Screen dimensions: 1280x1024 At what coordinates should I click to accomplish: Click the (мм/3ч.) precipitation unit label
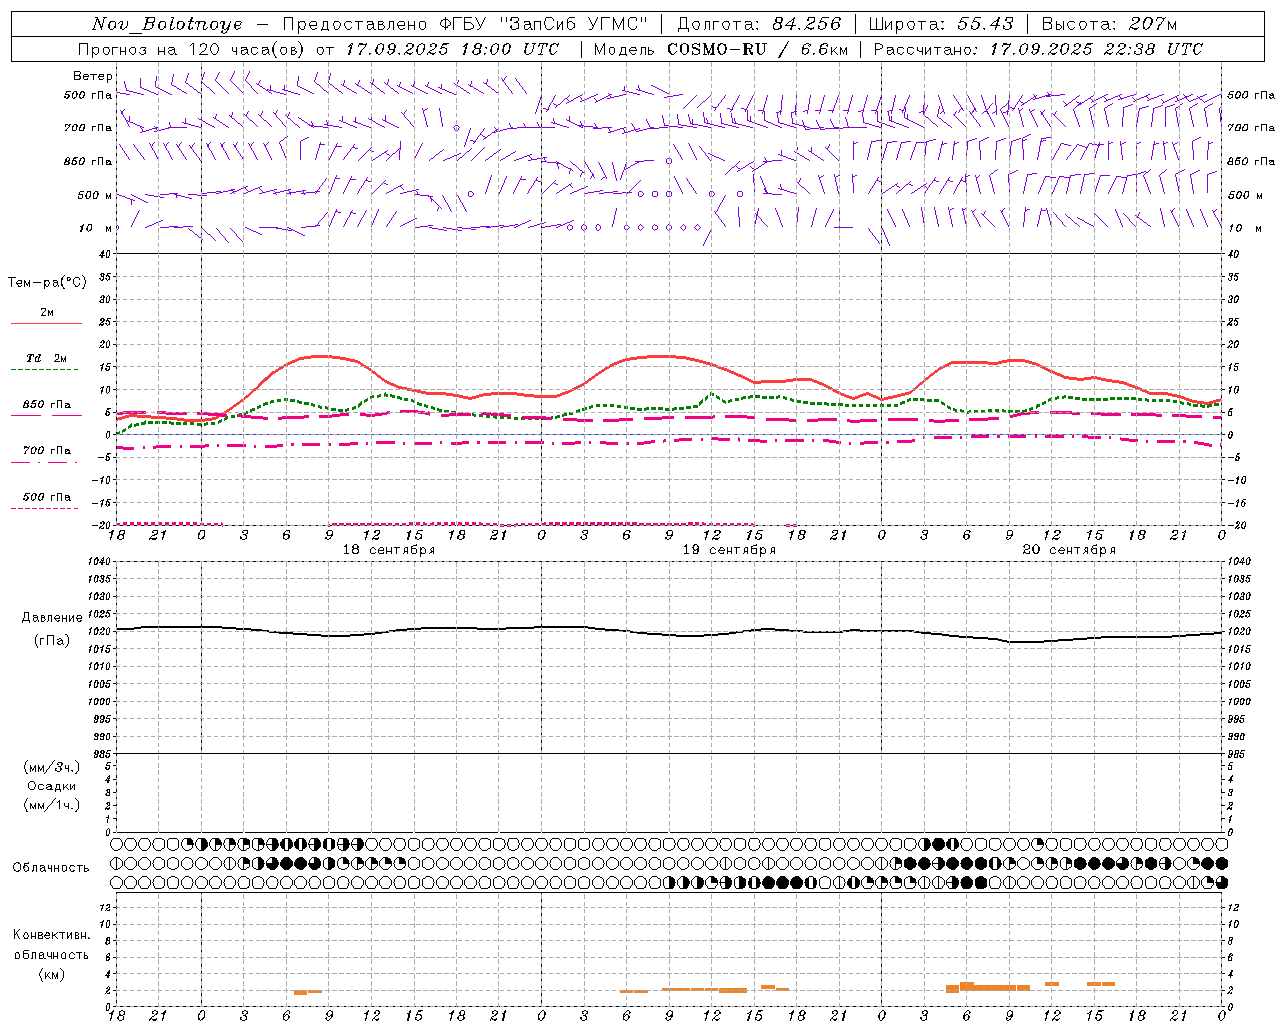coord(51,767)
